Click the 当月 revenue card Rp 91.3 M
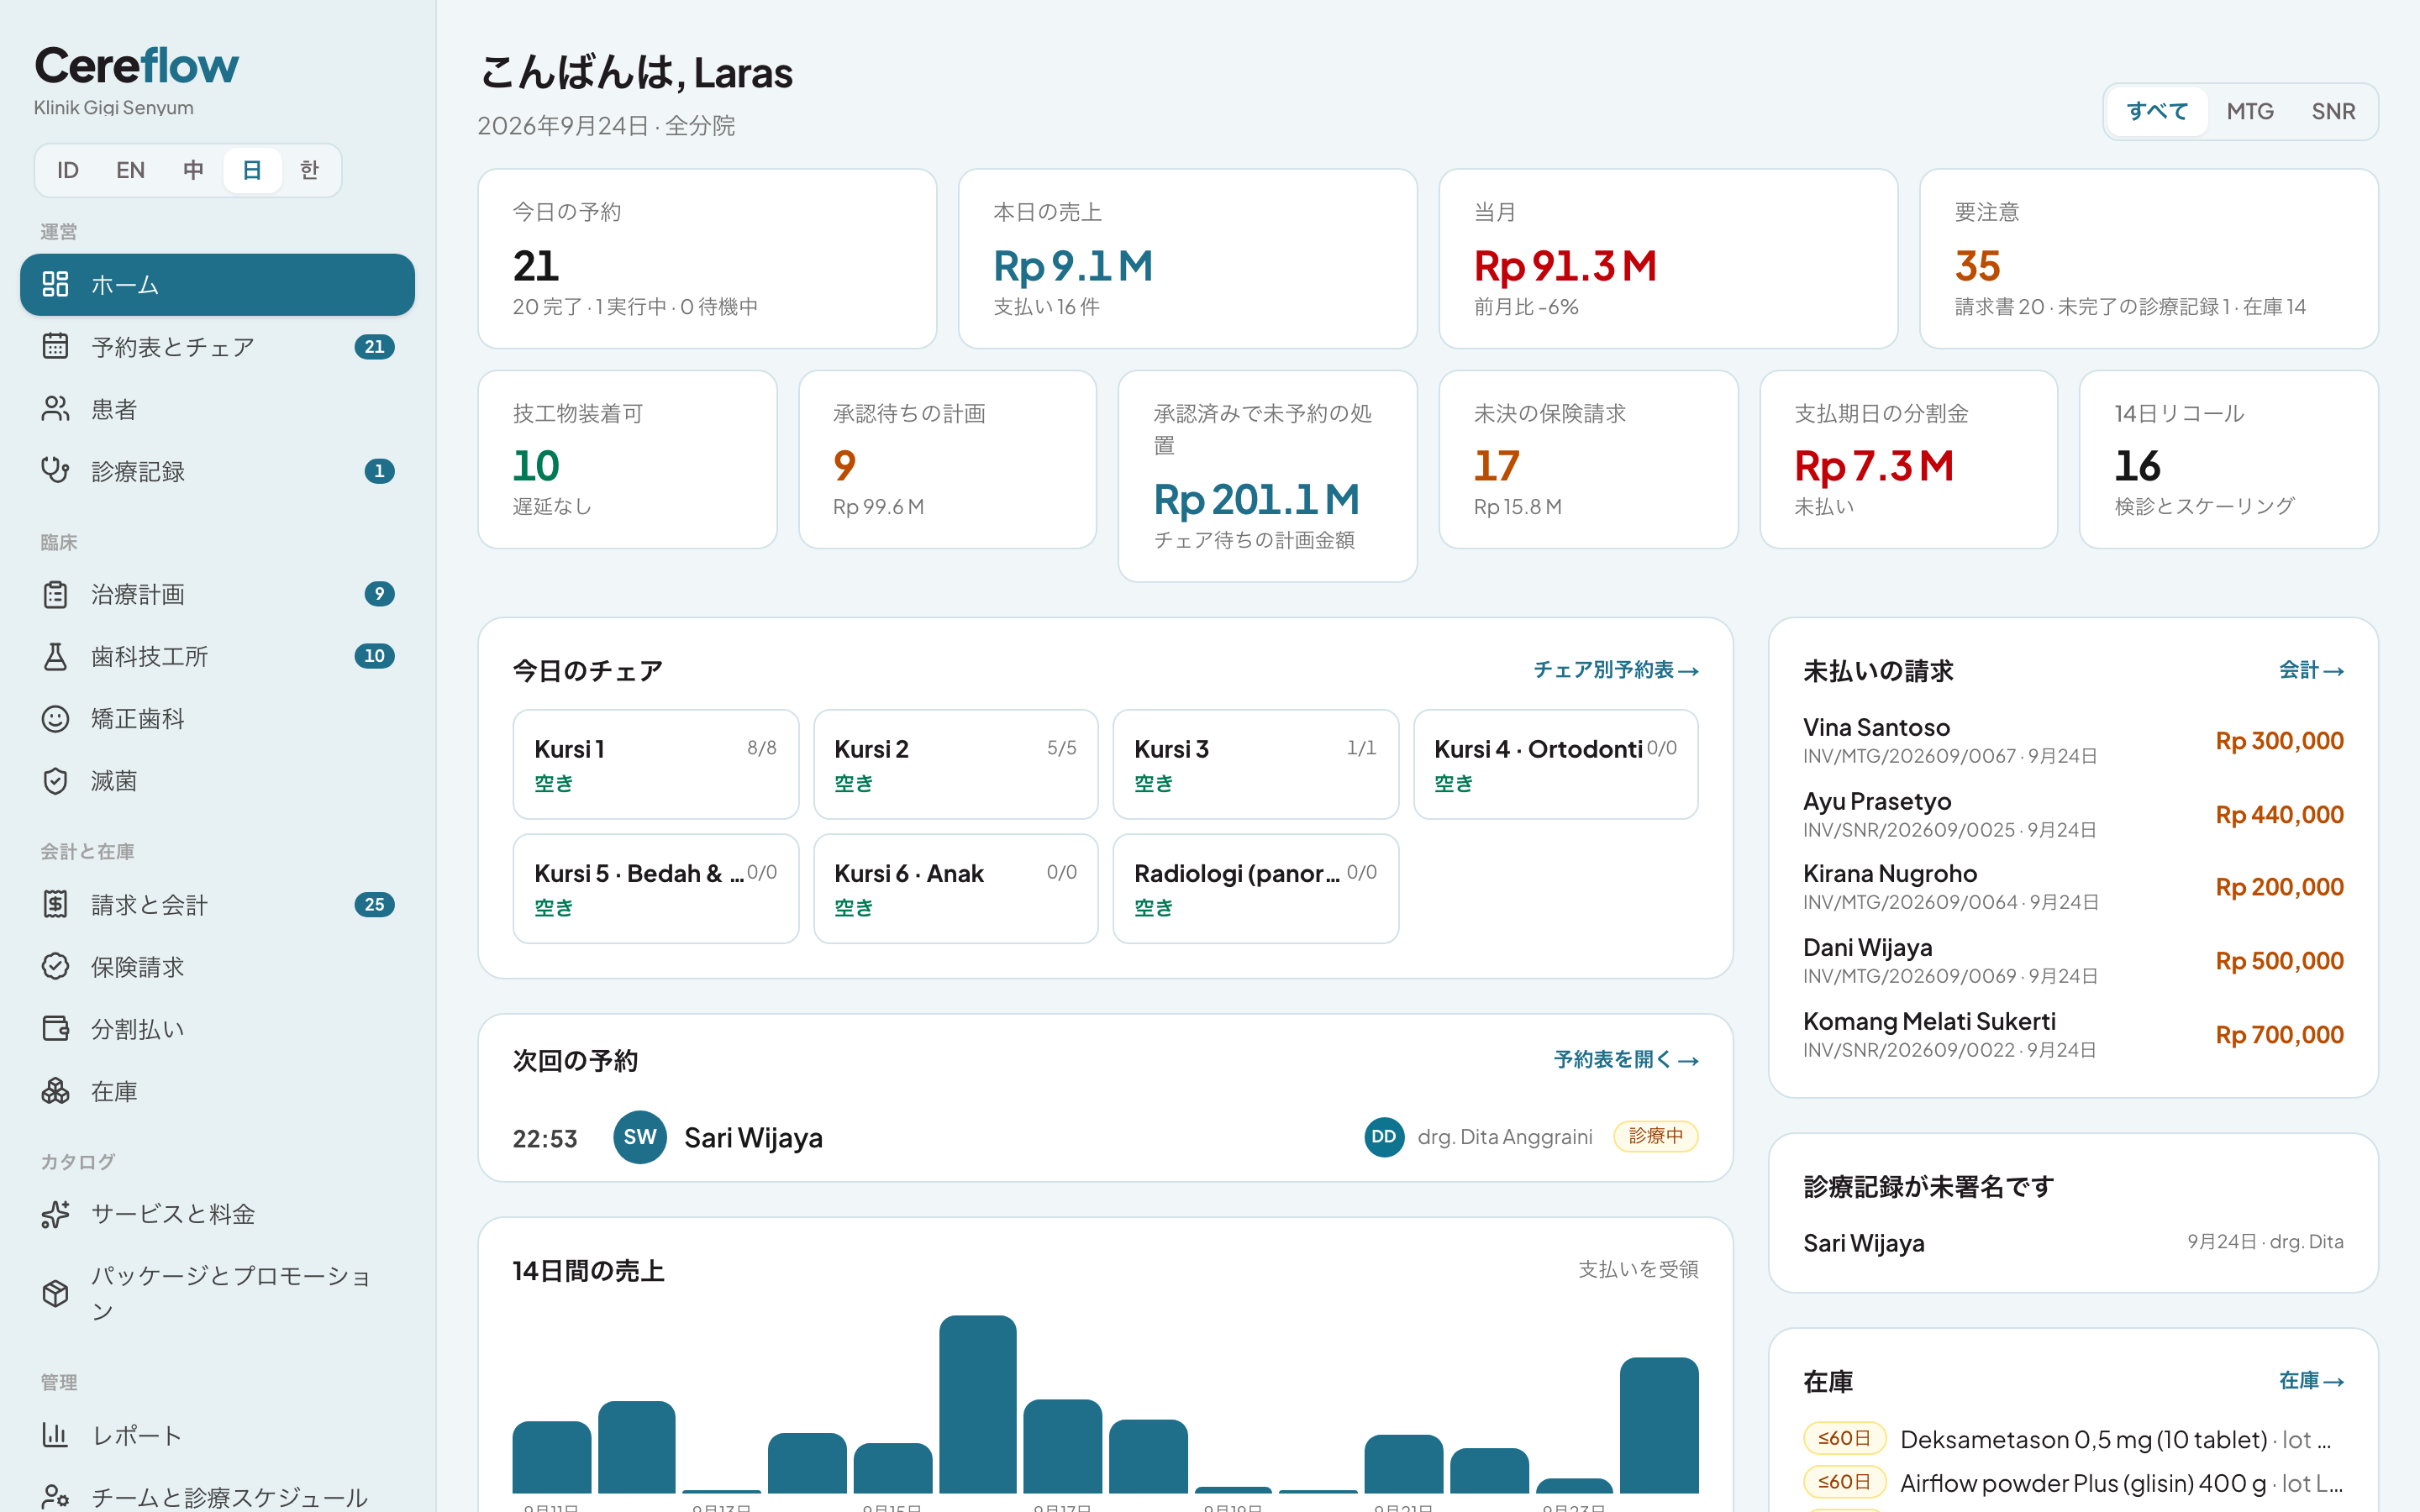 click(x=1668, y=259)
